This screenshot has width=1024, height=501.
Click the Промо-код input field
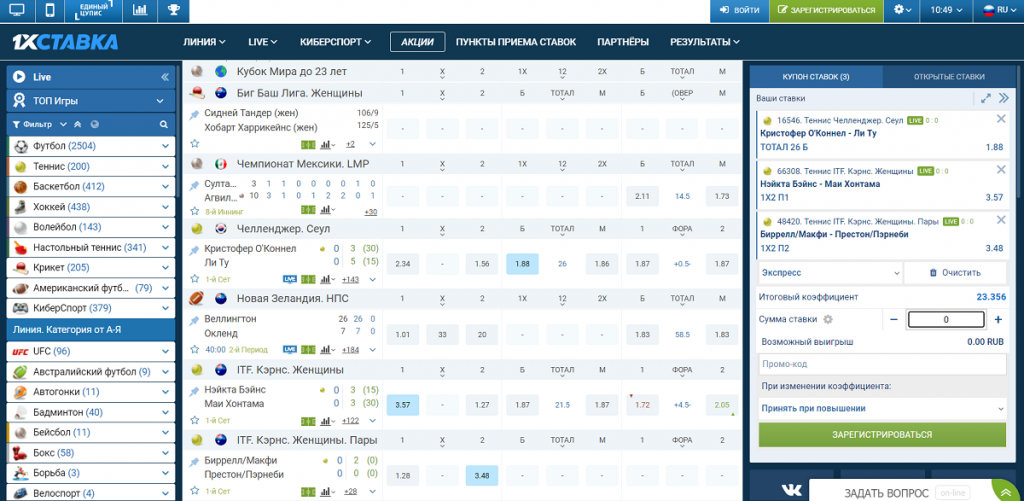[x=881, y=364]
